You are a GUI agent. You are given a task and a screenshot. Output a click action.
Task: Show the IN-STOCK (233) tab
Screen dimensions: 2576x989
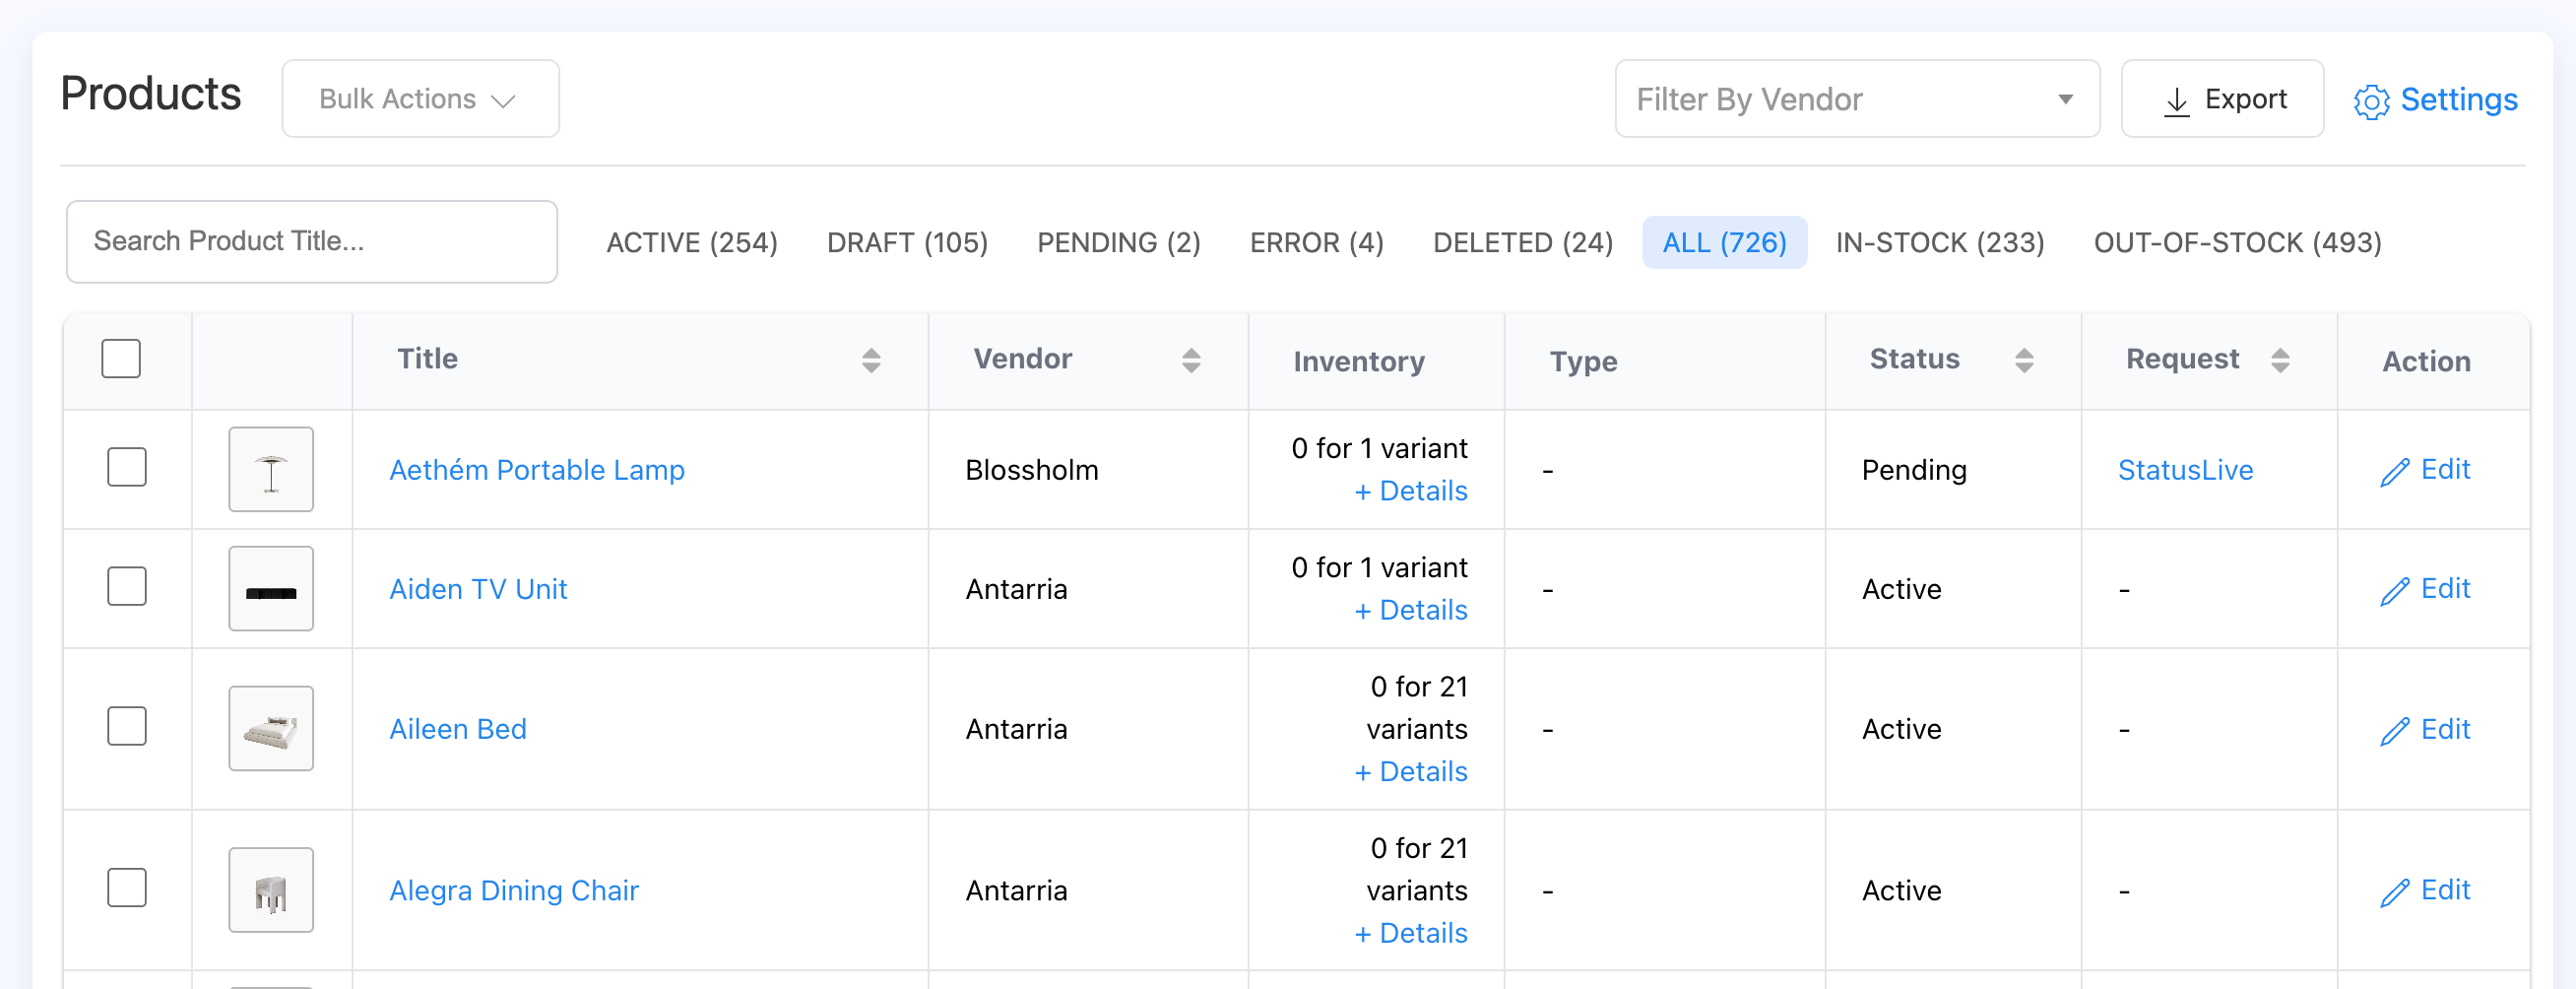(x=1940, y=242)
